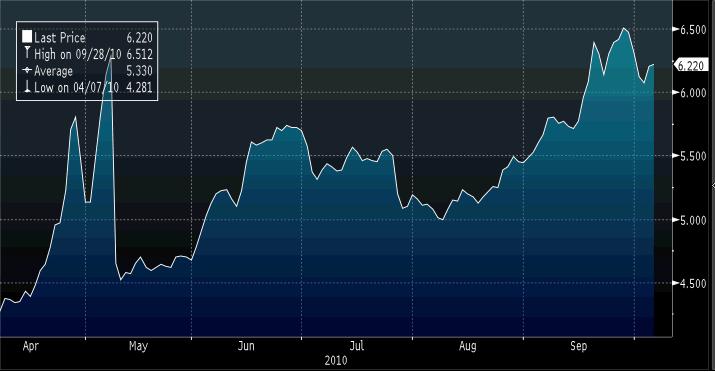Click the Average legend label
The height and width of the screenshot is (372, 715).
coord(53,71)
